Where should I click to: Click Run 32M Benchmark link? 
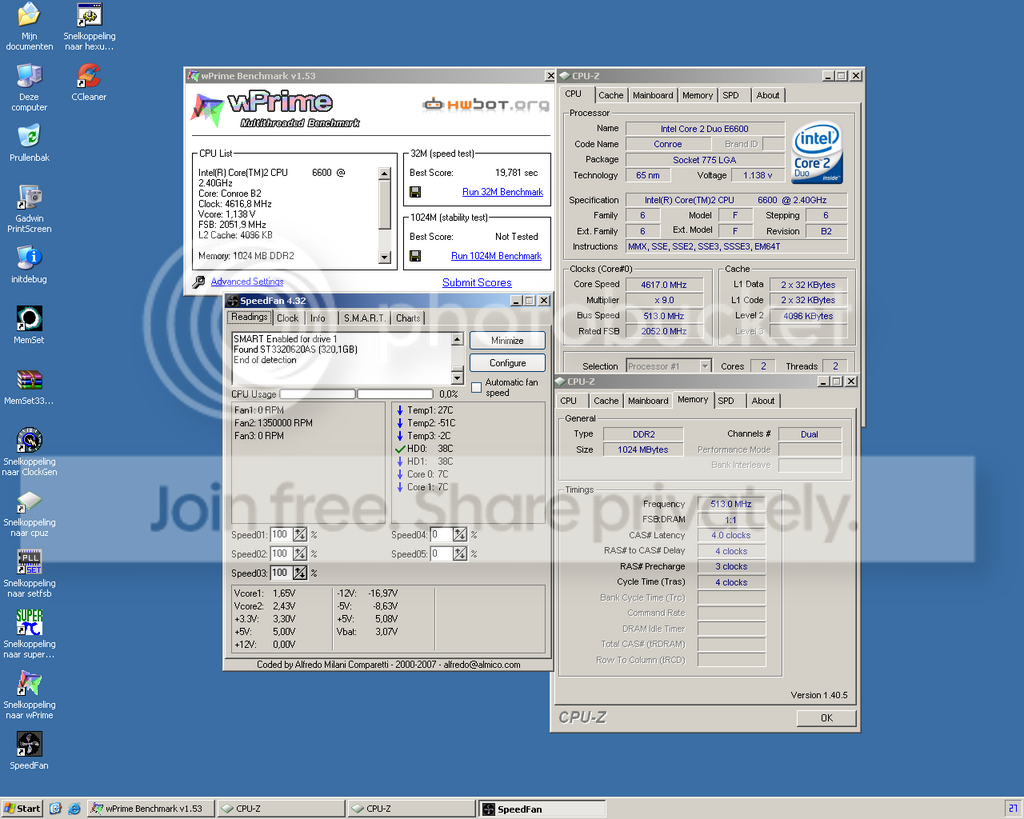click(x=502, y=192)
